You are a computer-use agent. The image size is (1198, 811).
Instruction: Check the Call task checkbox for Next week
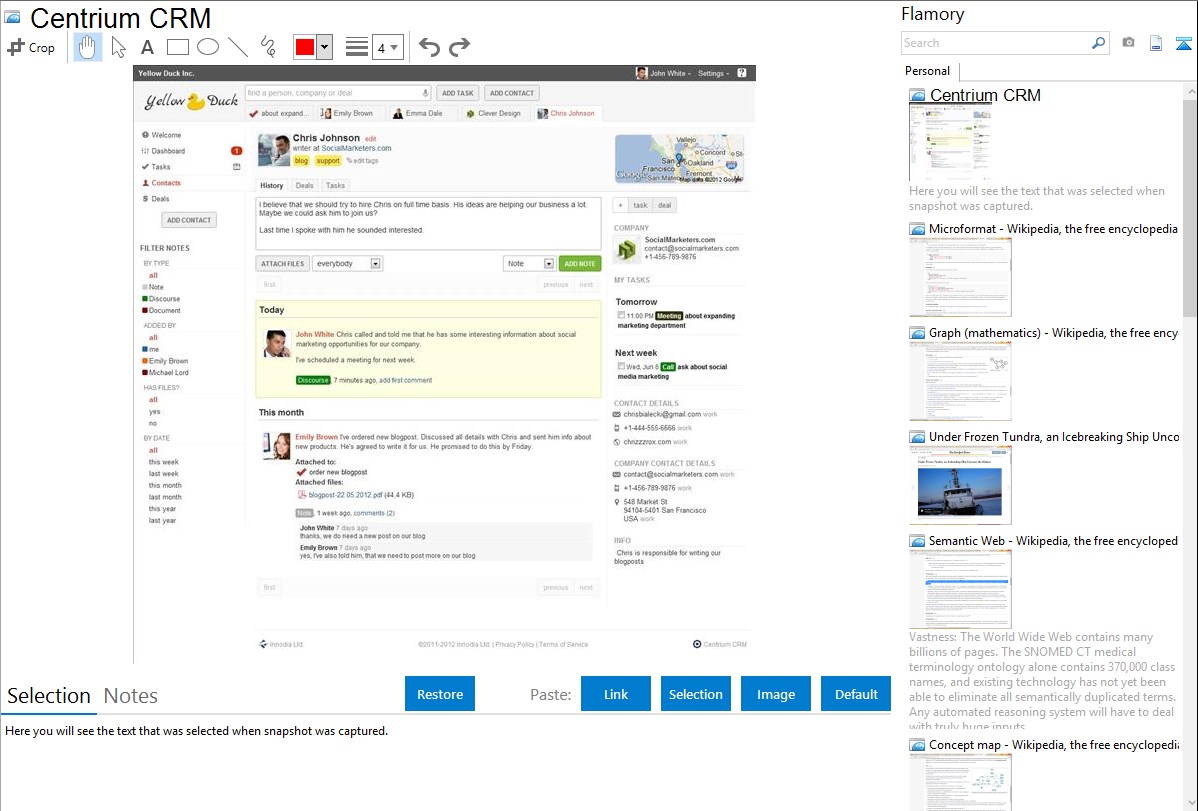(621, 366)
